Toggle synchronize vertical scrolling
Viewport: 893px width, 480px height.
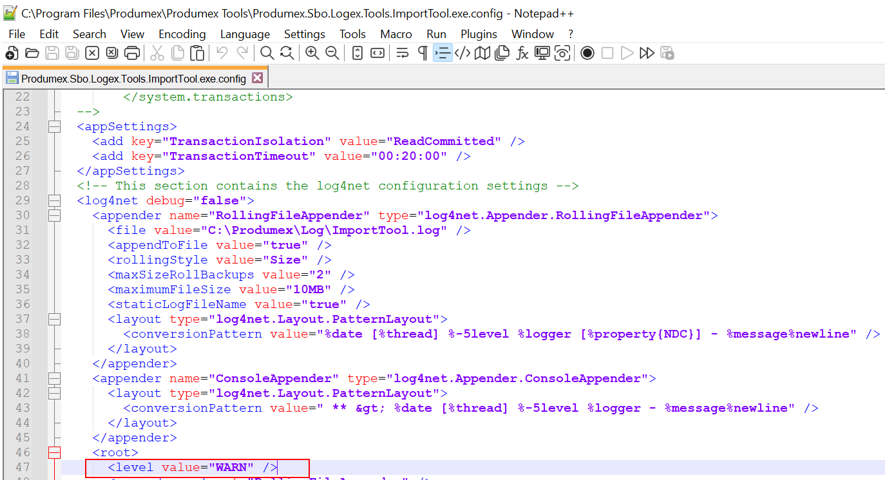[357, 54]
